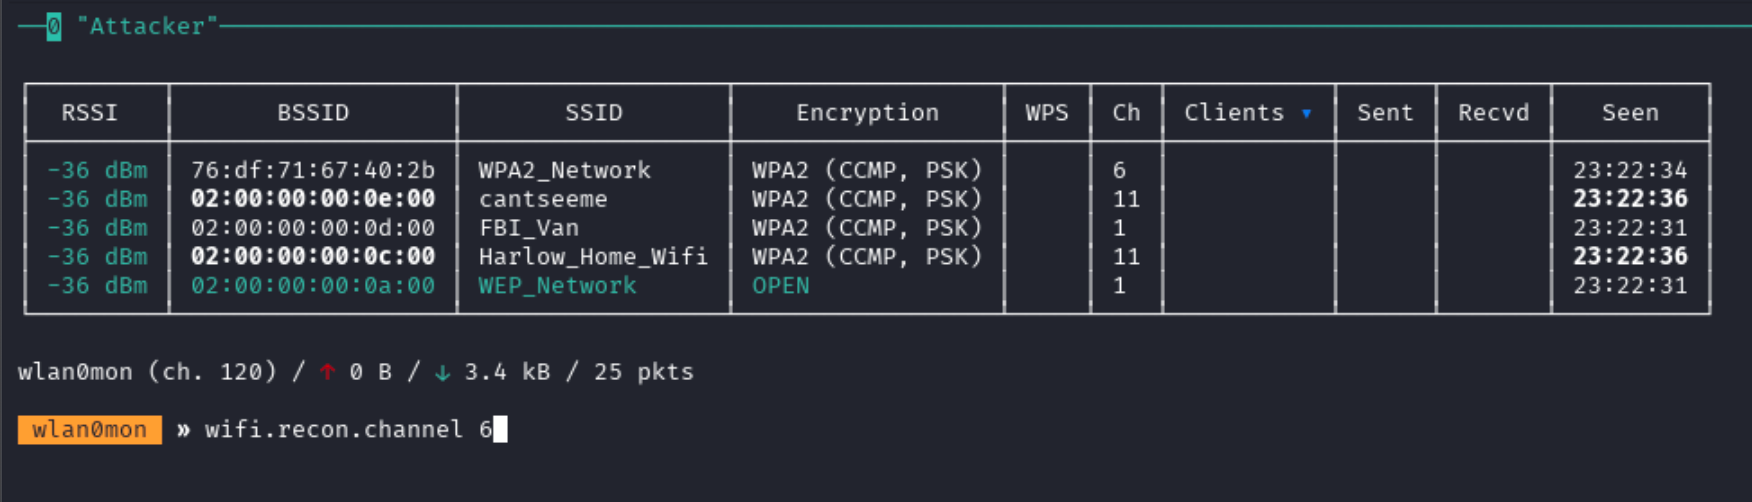The height and width of the screenshot is (502, 1752).
Task: Click the Encryption column header
Action: coord(867,113)
